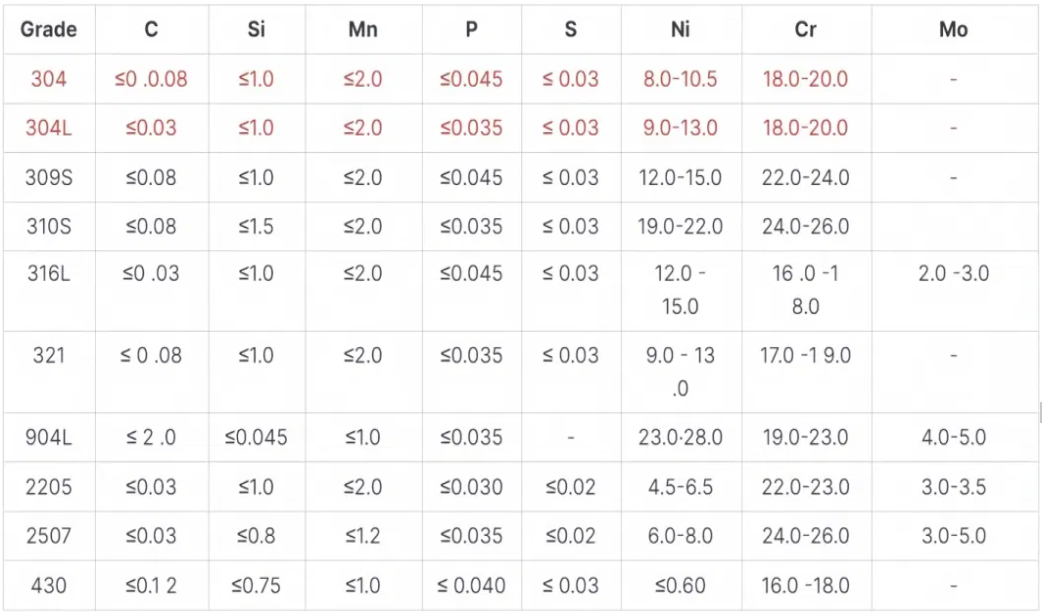This screenshot has height=614, width=1042.
Task: Select the ≤0.60 Ni value for 430
Action: tap(680, 585)
